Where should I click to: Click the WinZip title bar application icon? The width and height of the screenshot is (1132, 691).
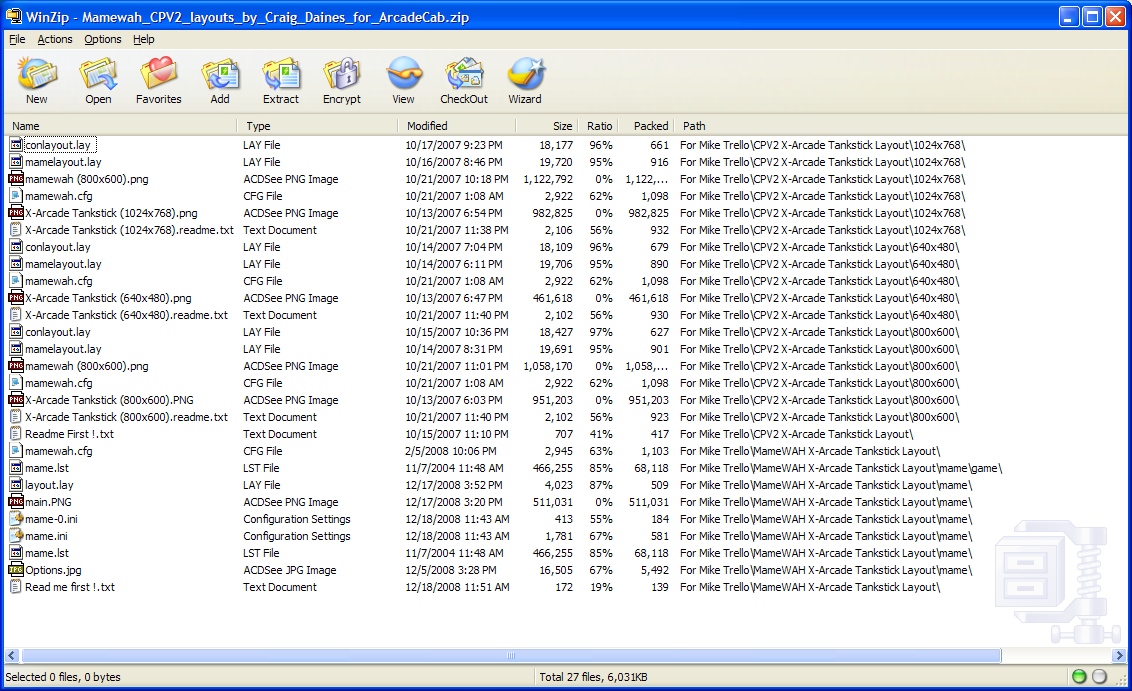(14, 16)
